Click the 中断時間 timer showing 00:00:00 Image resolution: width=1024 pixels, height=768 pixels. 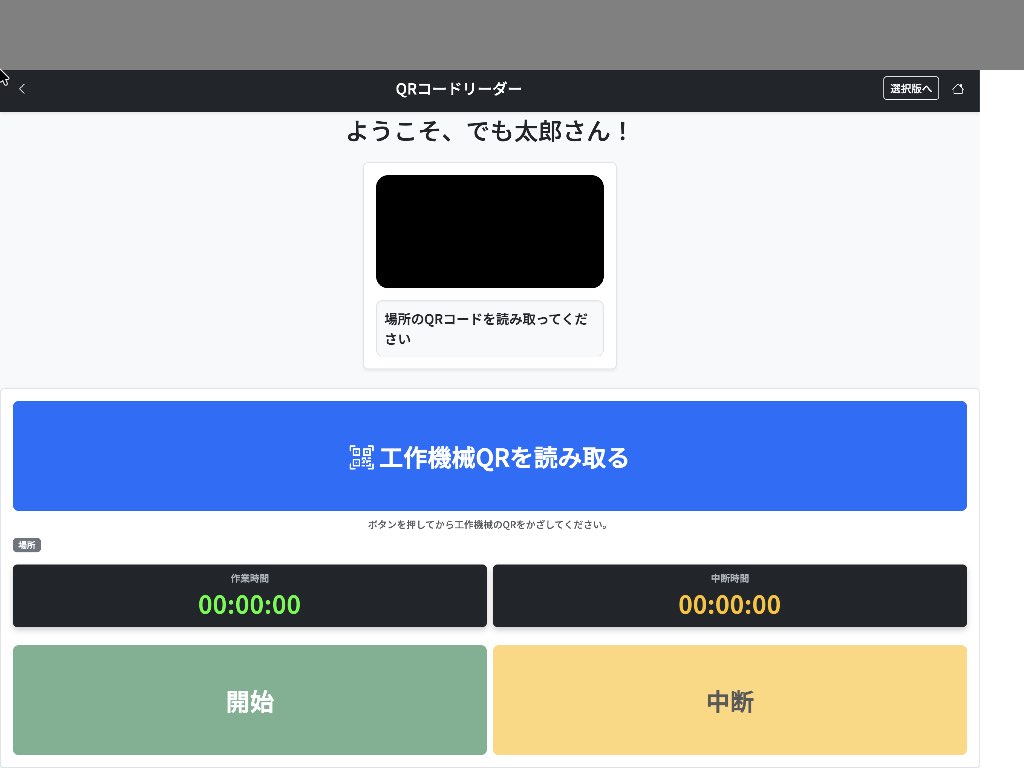click(729, 596)
